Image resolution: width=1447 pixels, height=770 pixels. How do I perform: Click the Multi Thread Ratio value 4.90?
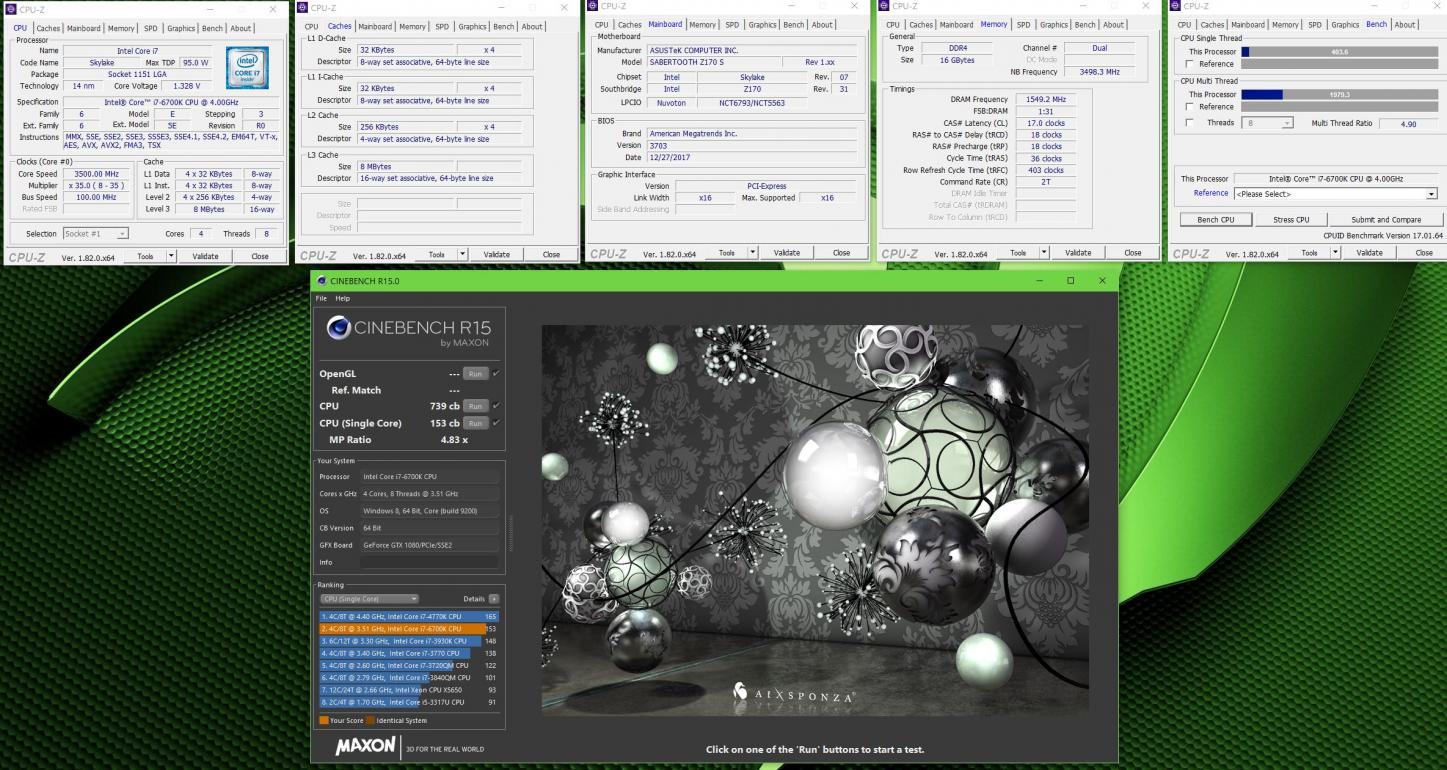click(1407, 123)
